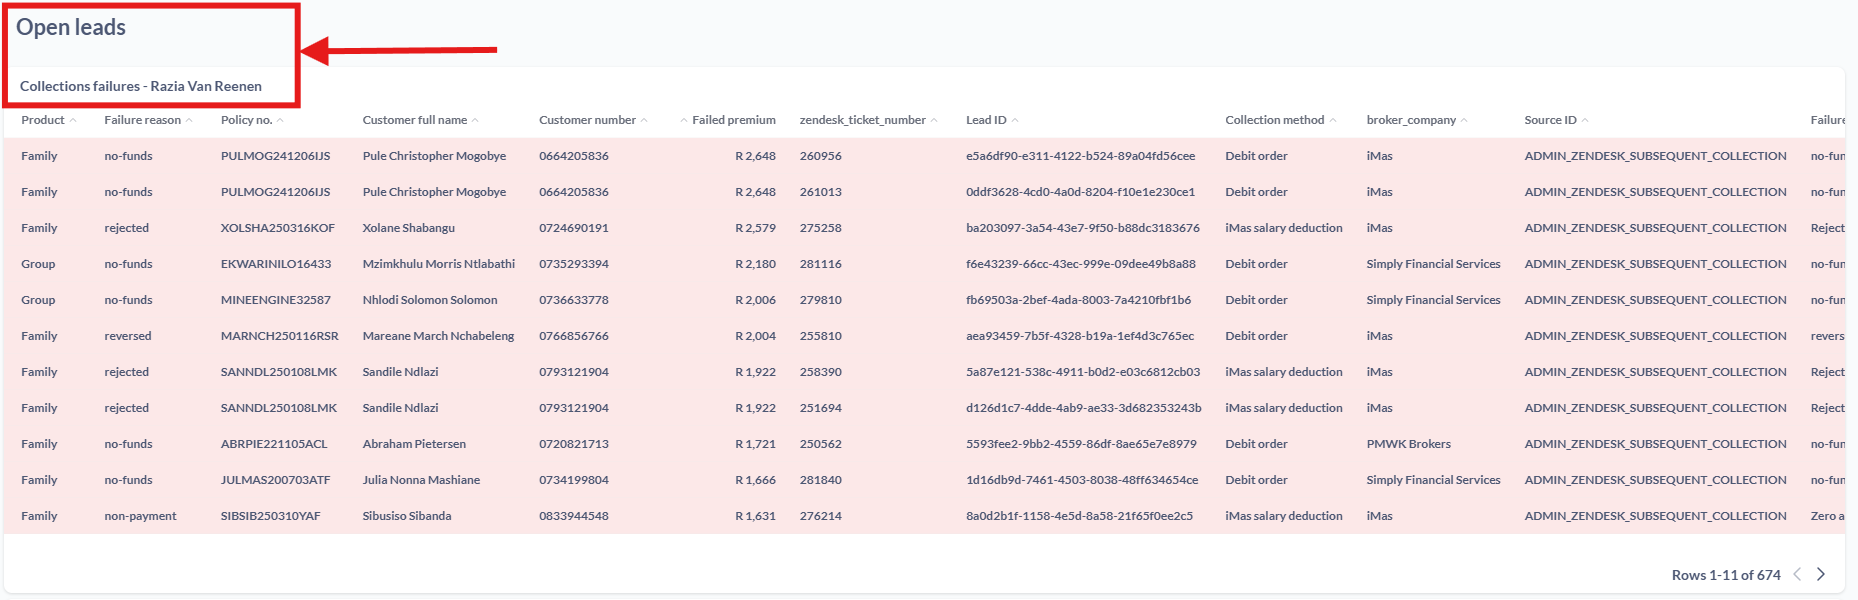Click sort arrow beside Customer full name
This screenshot has width=1858, height=600.
475,121
